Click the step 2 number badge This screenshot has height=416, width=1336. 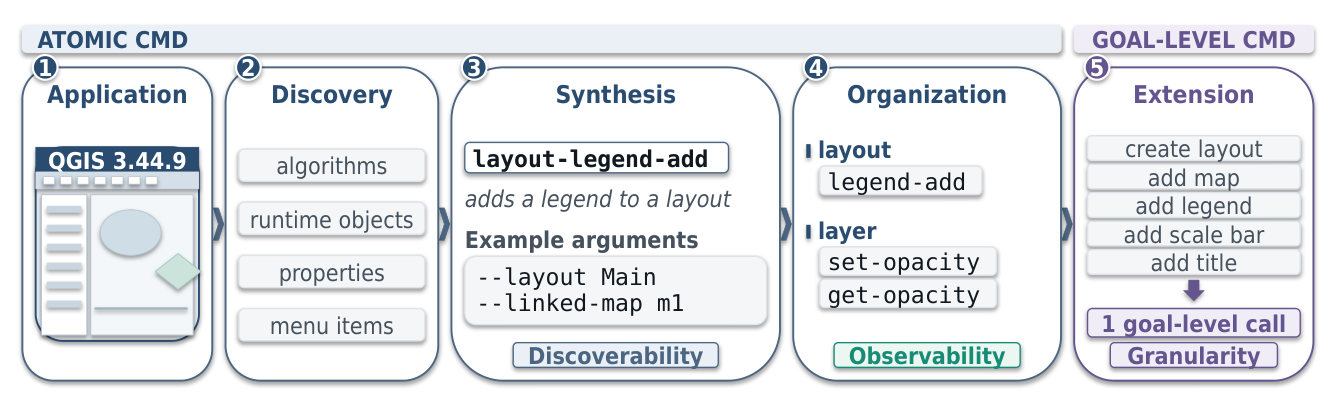click(248, 68)
